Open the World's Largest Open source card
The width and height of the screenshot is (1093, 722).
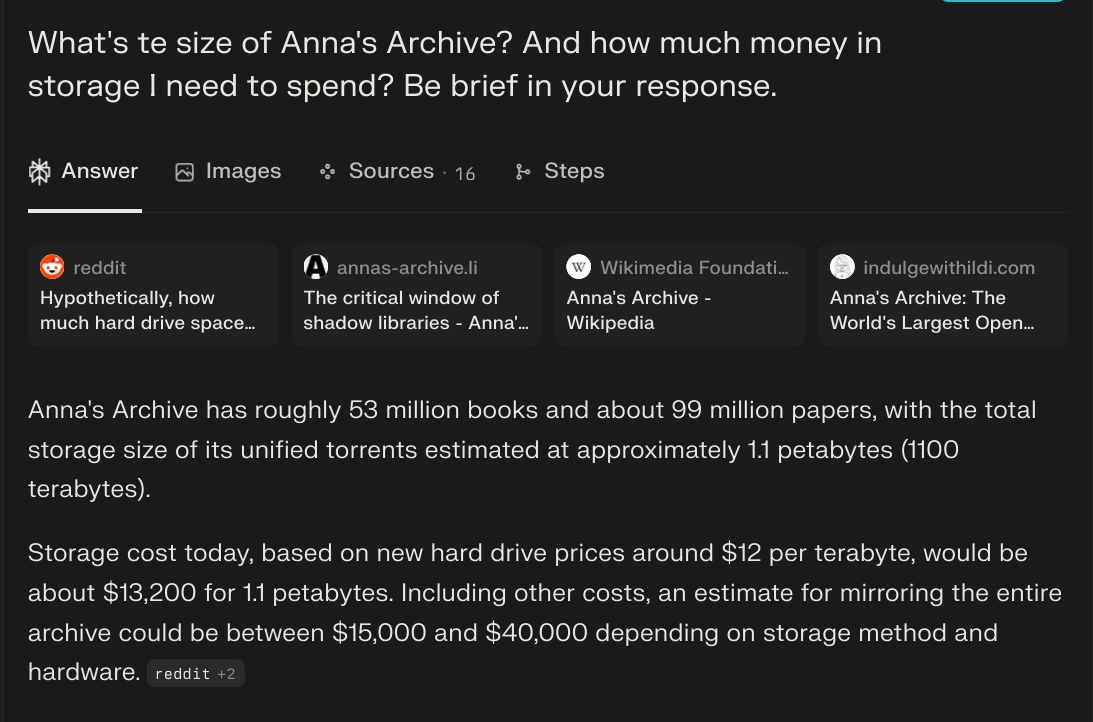click(943, 295)
